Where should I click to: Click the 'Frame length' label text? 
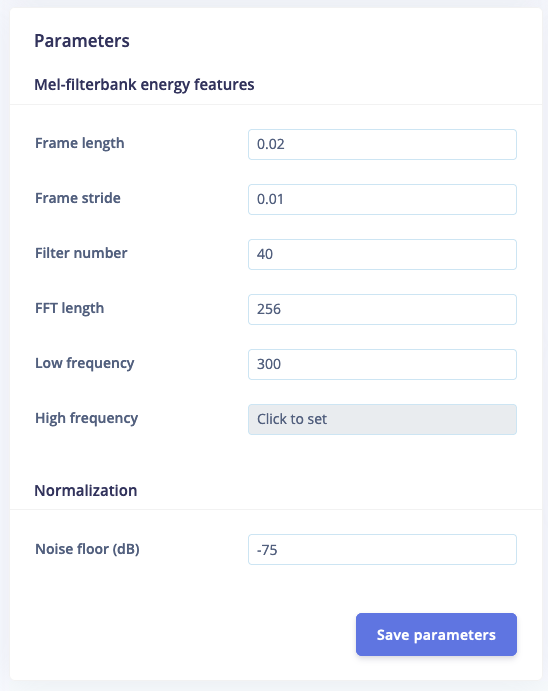(x=80, y=144)
